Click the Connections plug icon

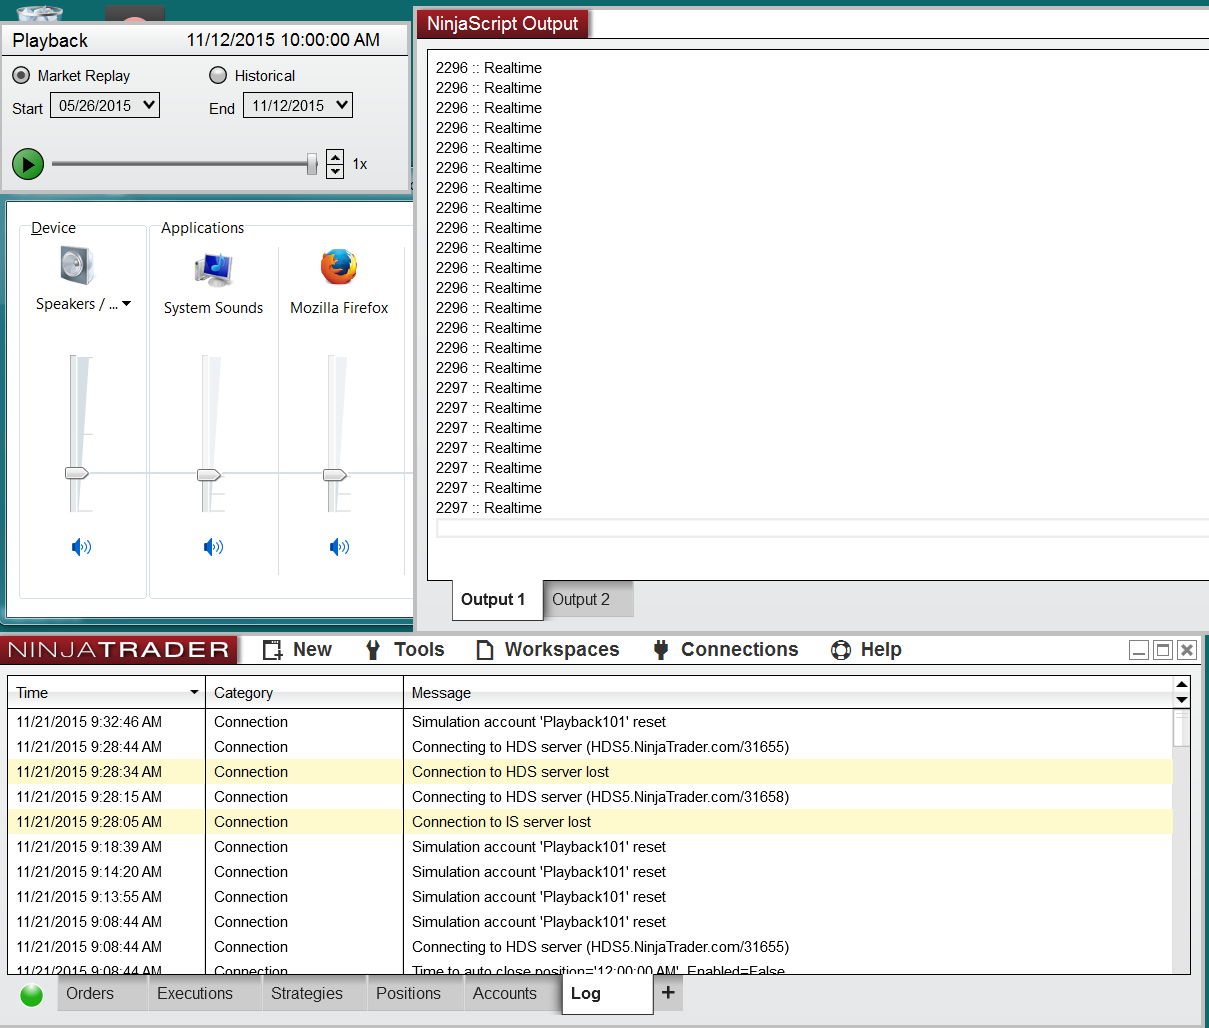(x=661, y=650)
